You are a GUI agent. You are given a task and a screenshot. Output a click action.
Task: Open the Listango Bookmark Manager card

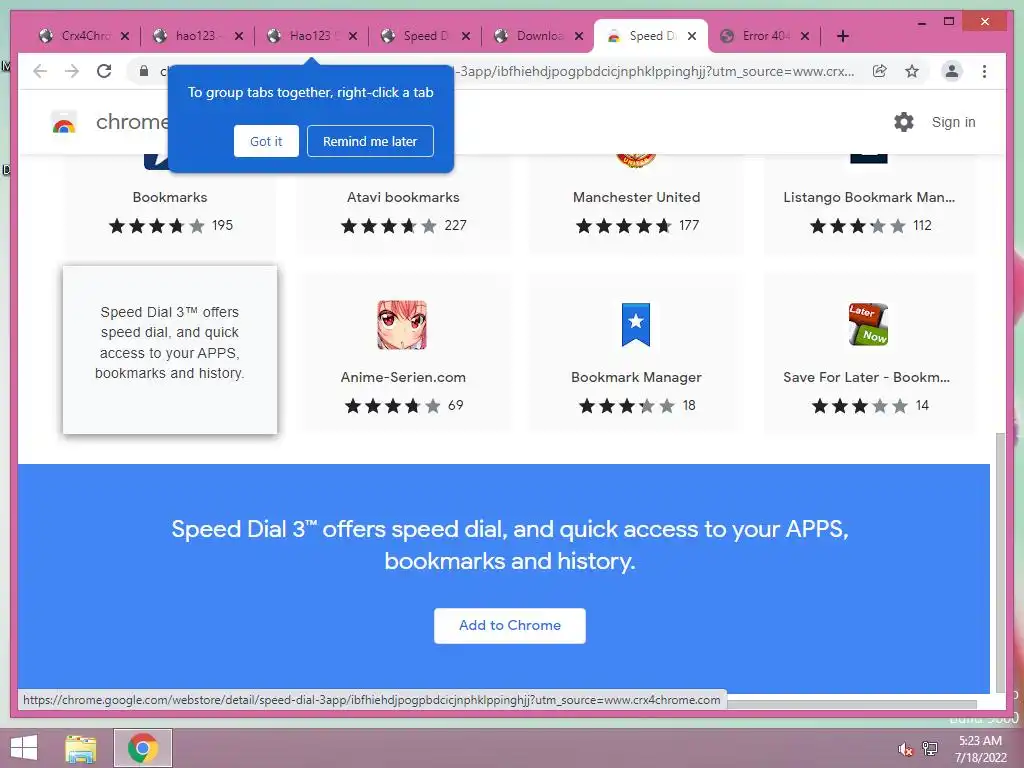tap(869, 204)
